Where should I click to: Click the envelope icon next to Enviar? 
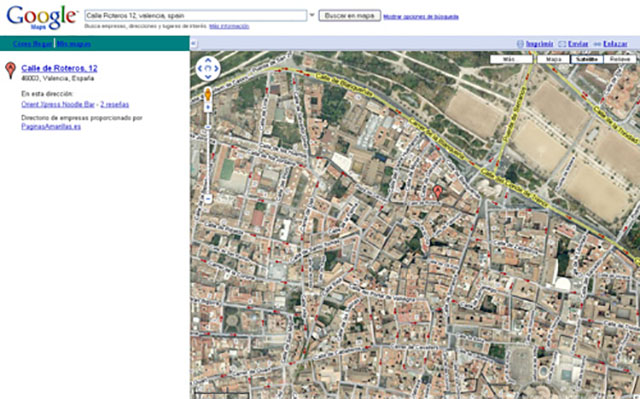[x=562, y=44]
